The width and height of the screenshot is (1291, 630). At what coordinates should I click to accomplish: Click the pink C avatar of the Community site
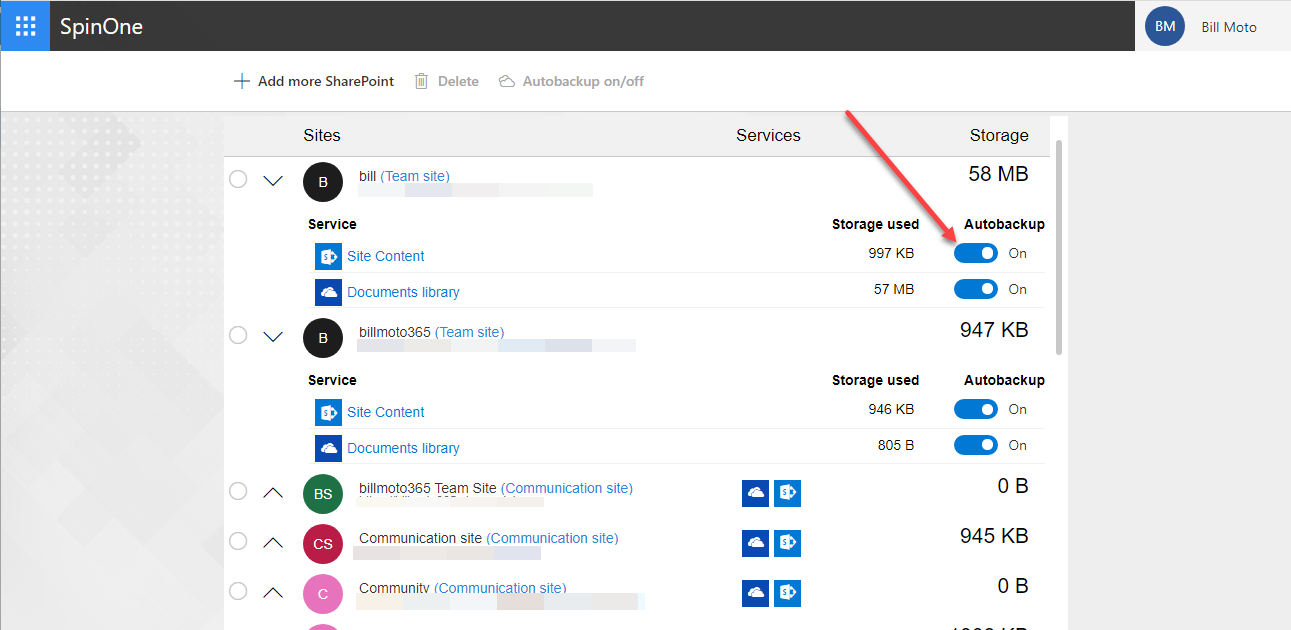[323, 594]
